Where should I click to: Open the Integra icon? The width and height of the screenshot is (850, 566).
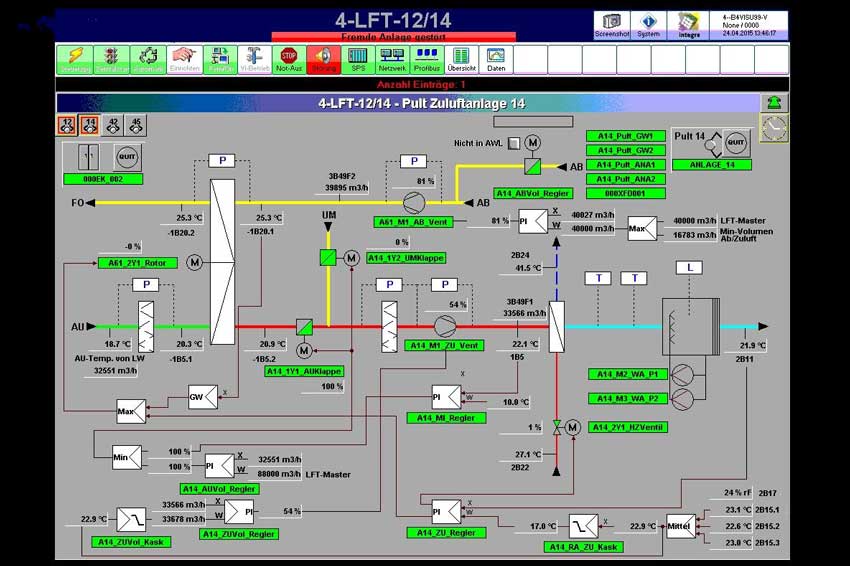[x=688, y=25]
